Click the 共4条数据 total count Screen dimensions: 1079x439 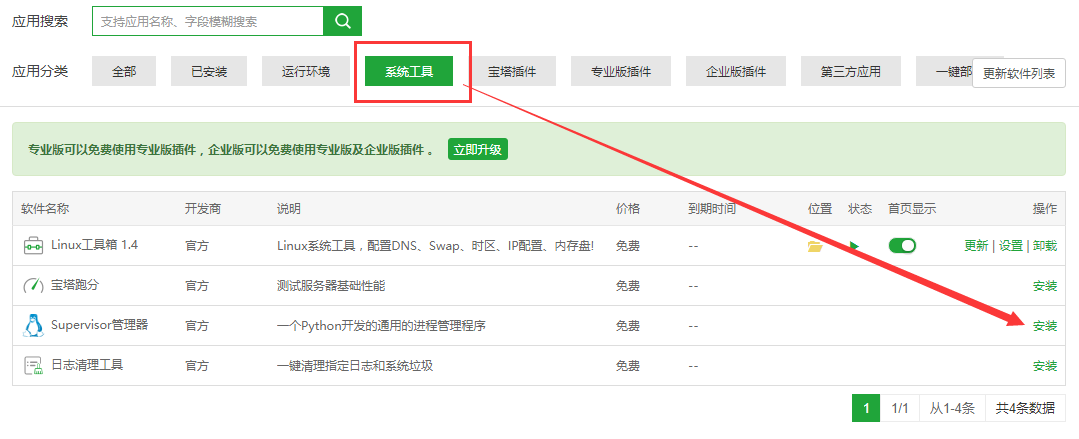tap(1025, 408)
